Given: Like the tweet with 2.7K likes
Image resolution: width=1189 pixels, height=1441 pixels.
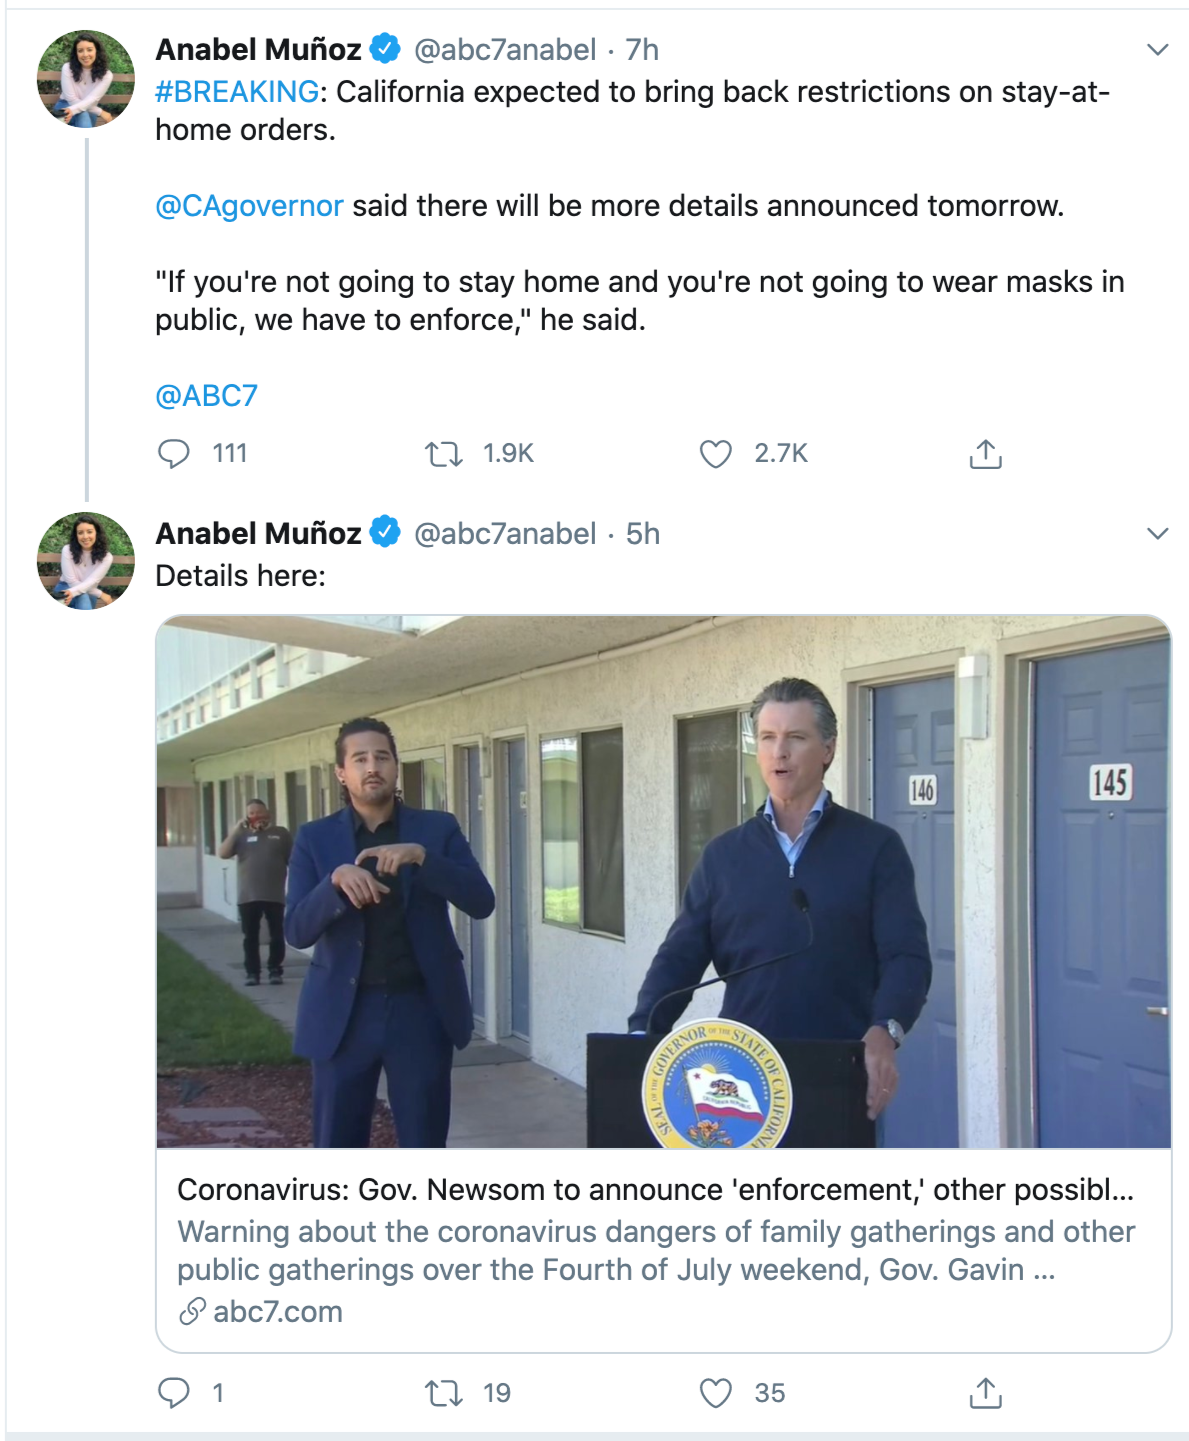Looking at the screenshot, I should pos(715,454).
